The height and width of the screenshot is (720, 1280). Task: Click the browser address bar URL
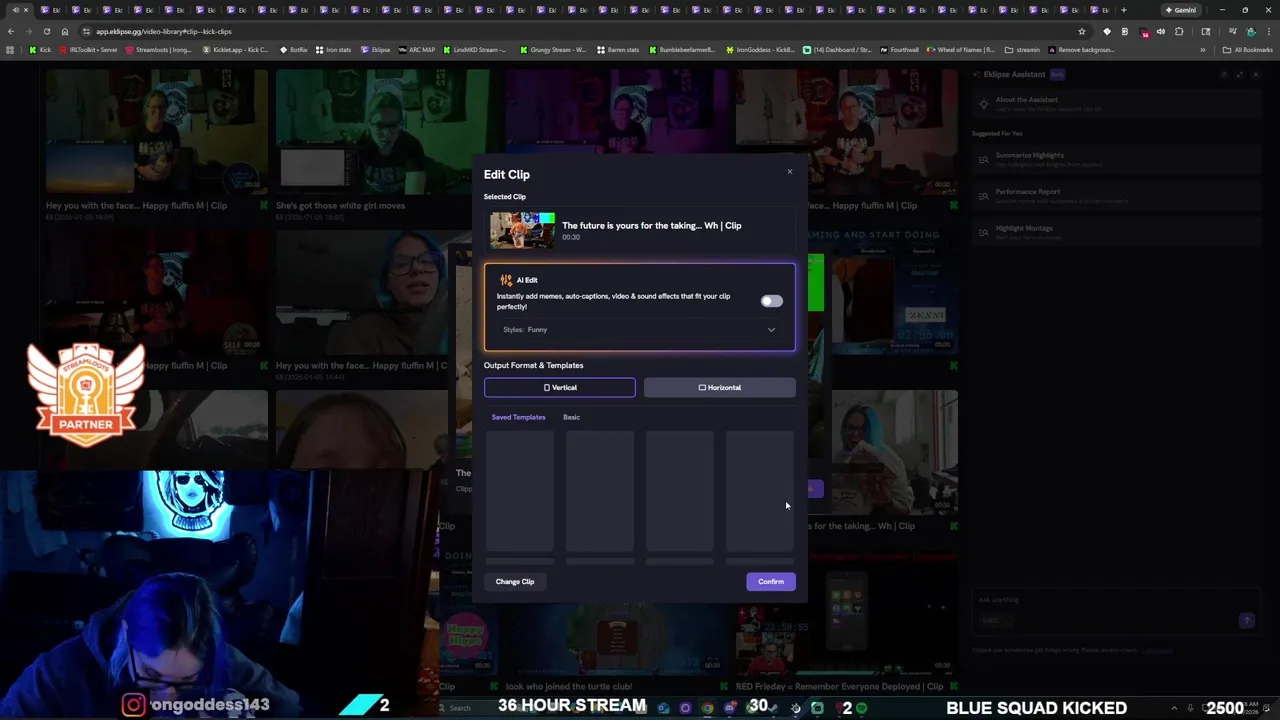tap(164, 31)
